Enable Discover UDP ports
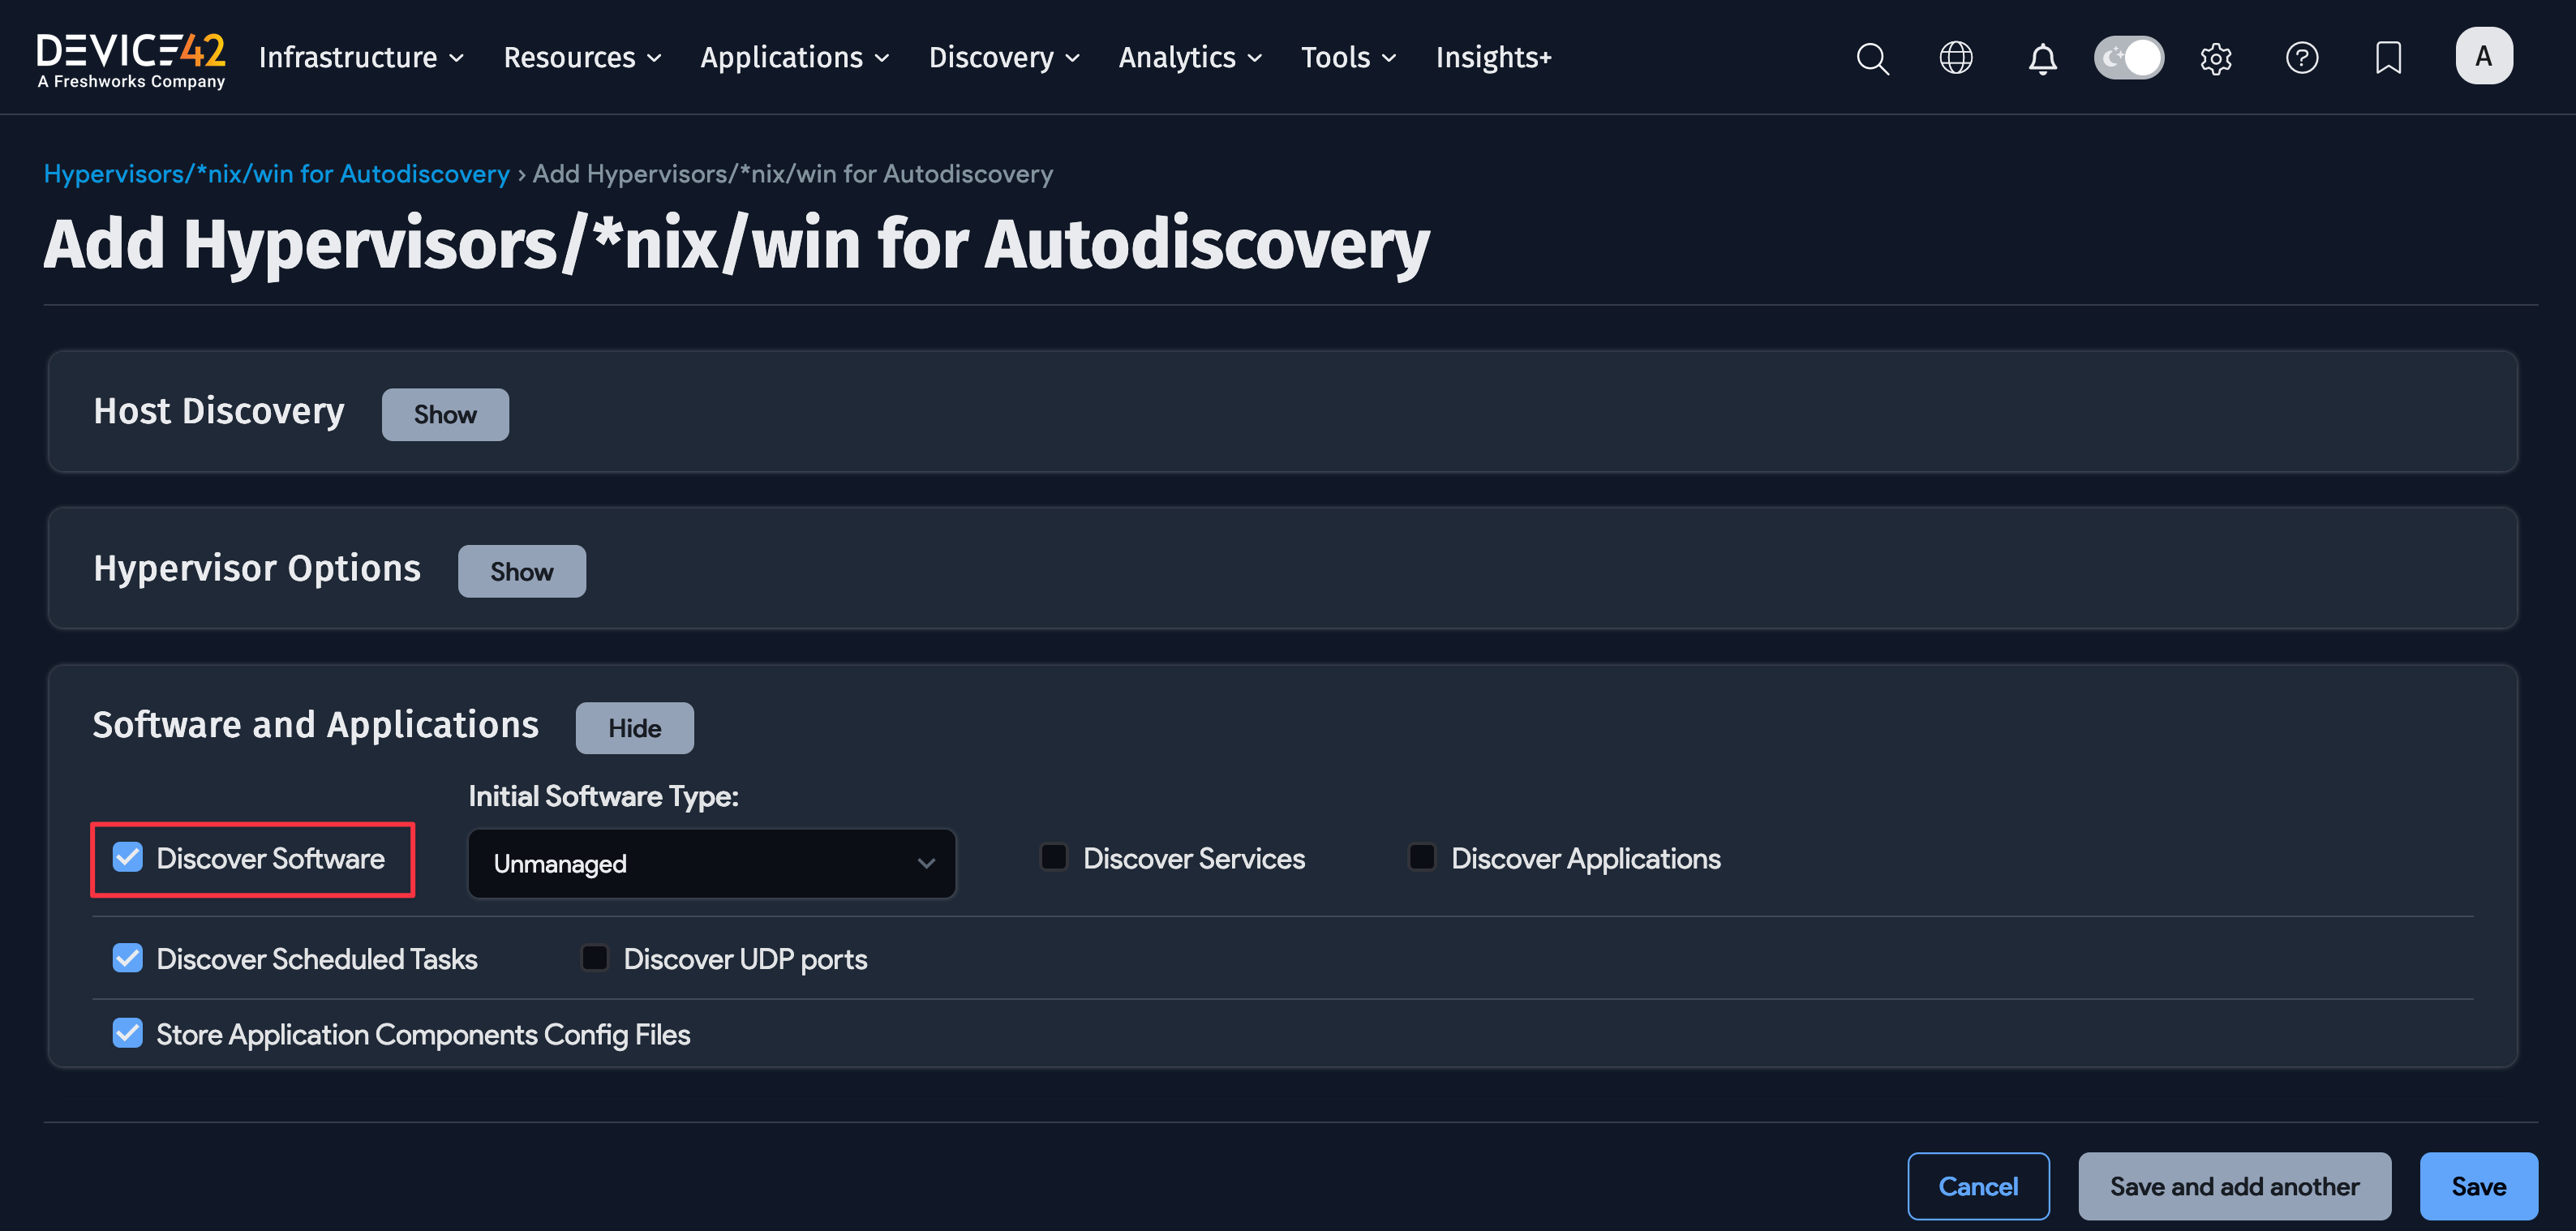The width and height of the screenshot is (2576, 1231). pyautogui.click(x=594, y=957)
